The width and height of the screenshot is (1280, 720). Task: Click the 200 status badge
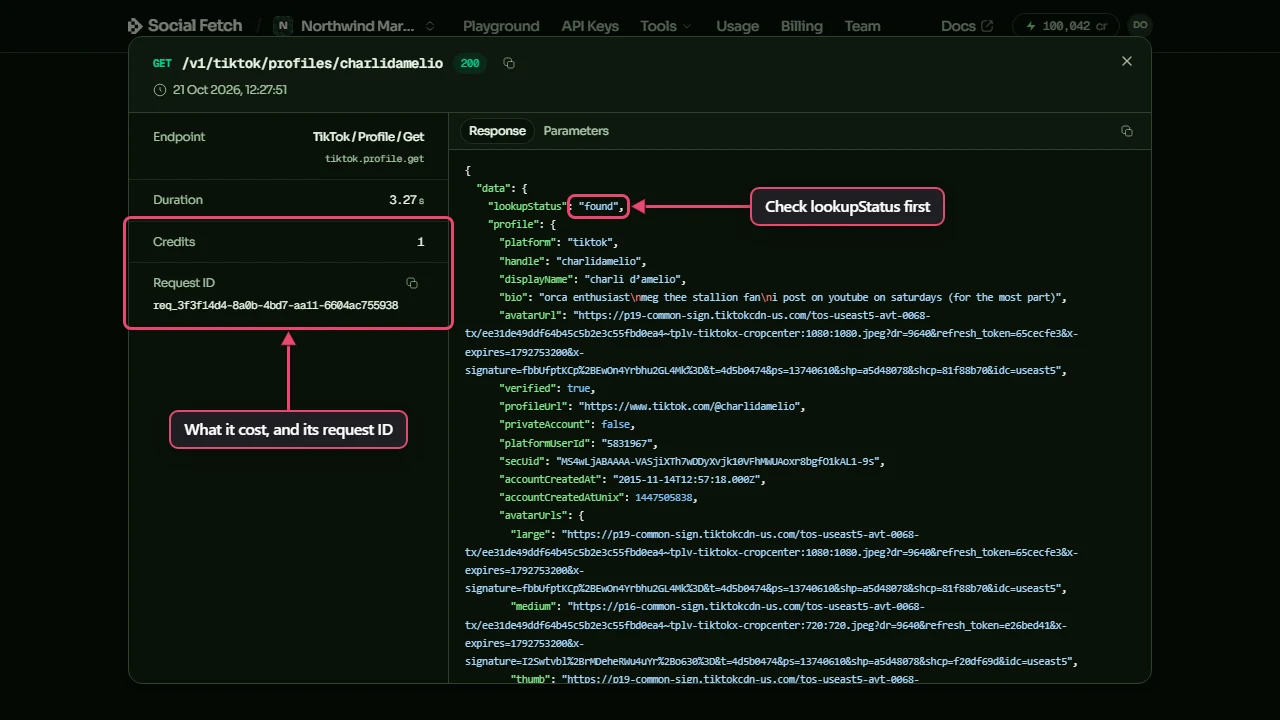pyautogui.click(x=470, y=64)
